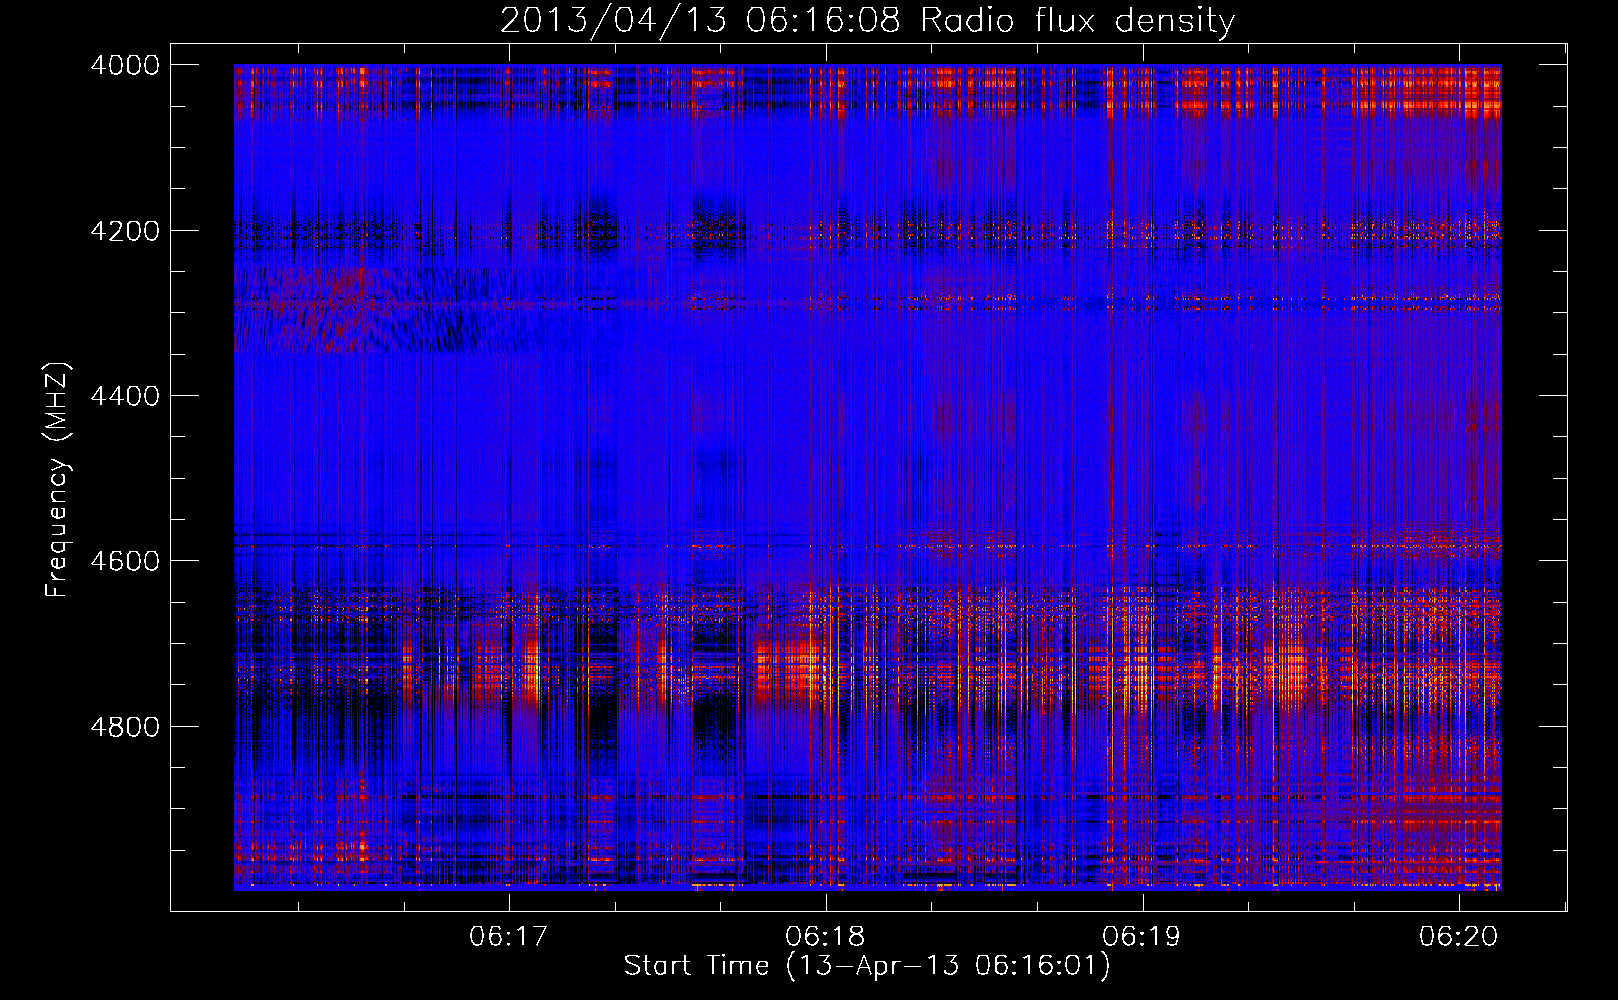This screenshot has width=1618, height=1000.
Task: Click the 06:19 time axis label
Action: coord(1142,937)
